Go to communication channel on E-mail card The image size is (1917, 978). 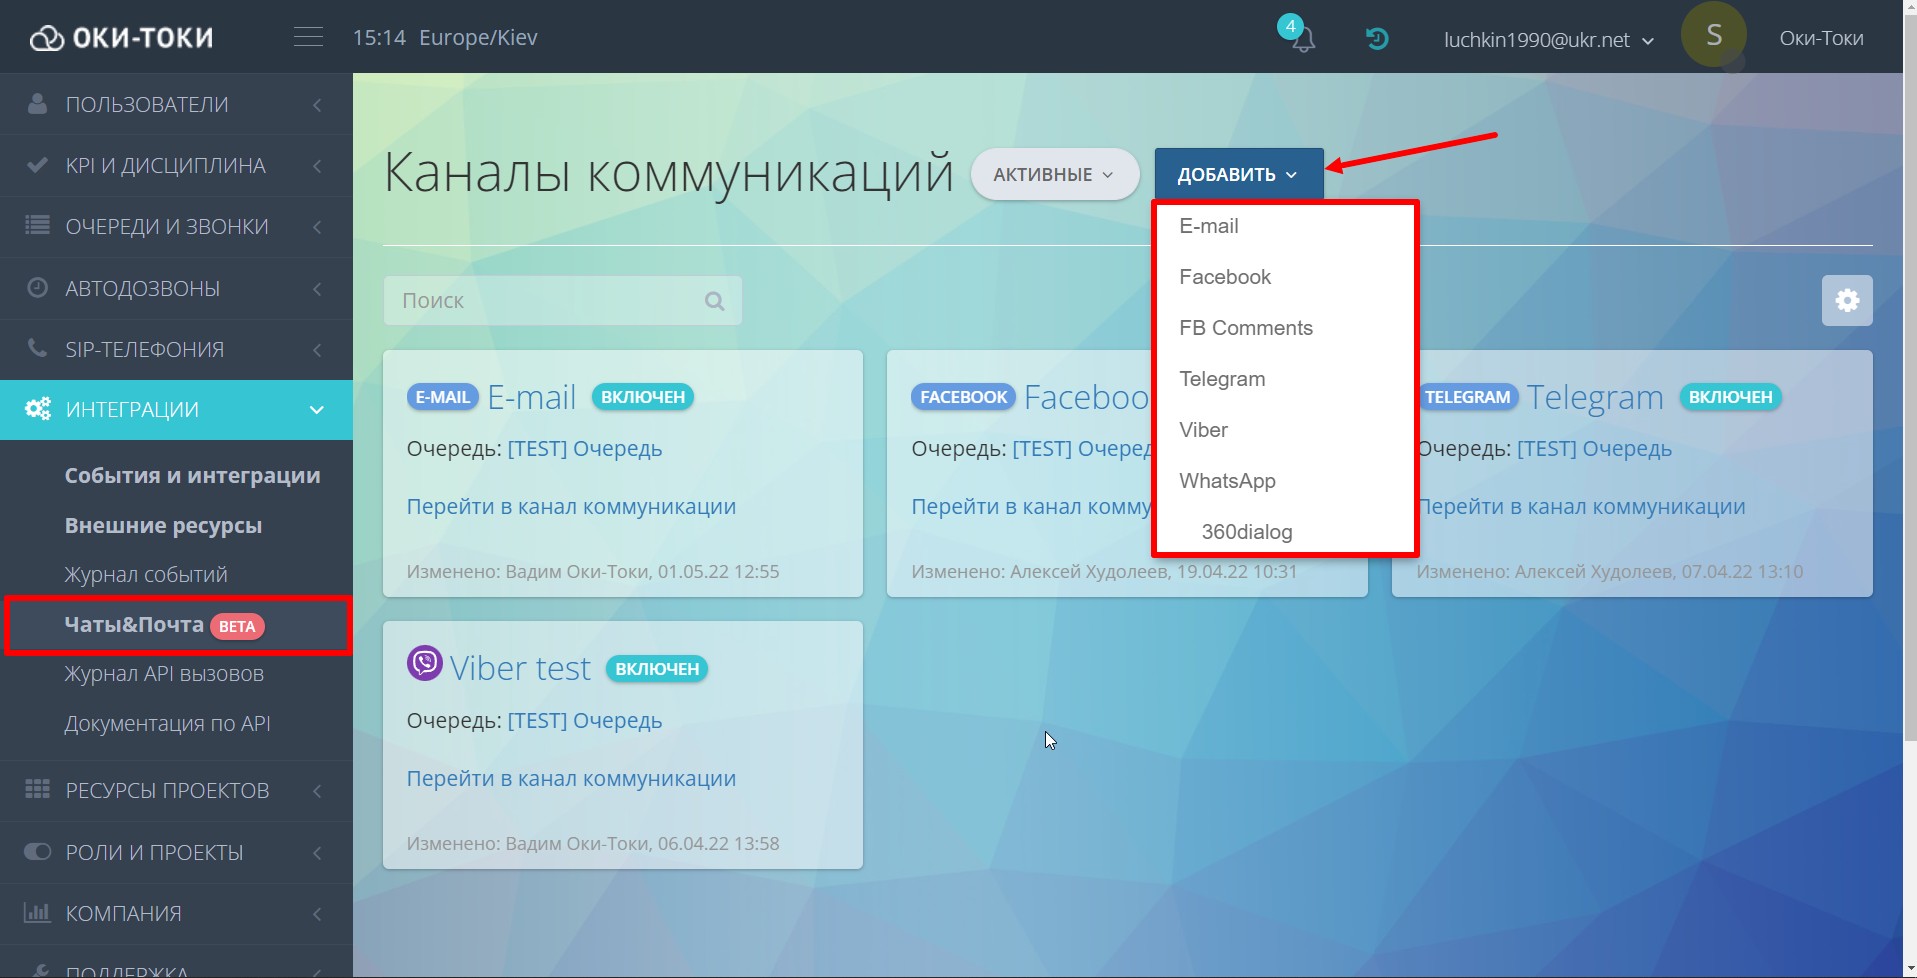571,506
